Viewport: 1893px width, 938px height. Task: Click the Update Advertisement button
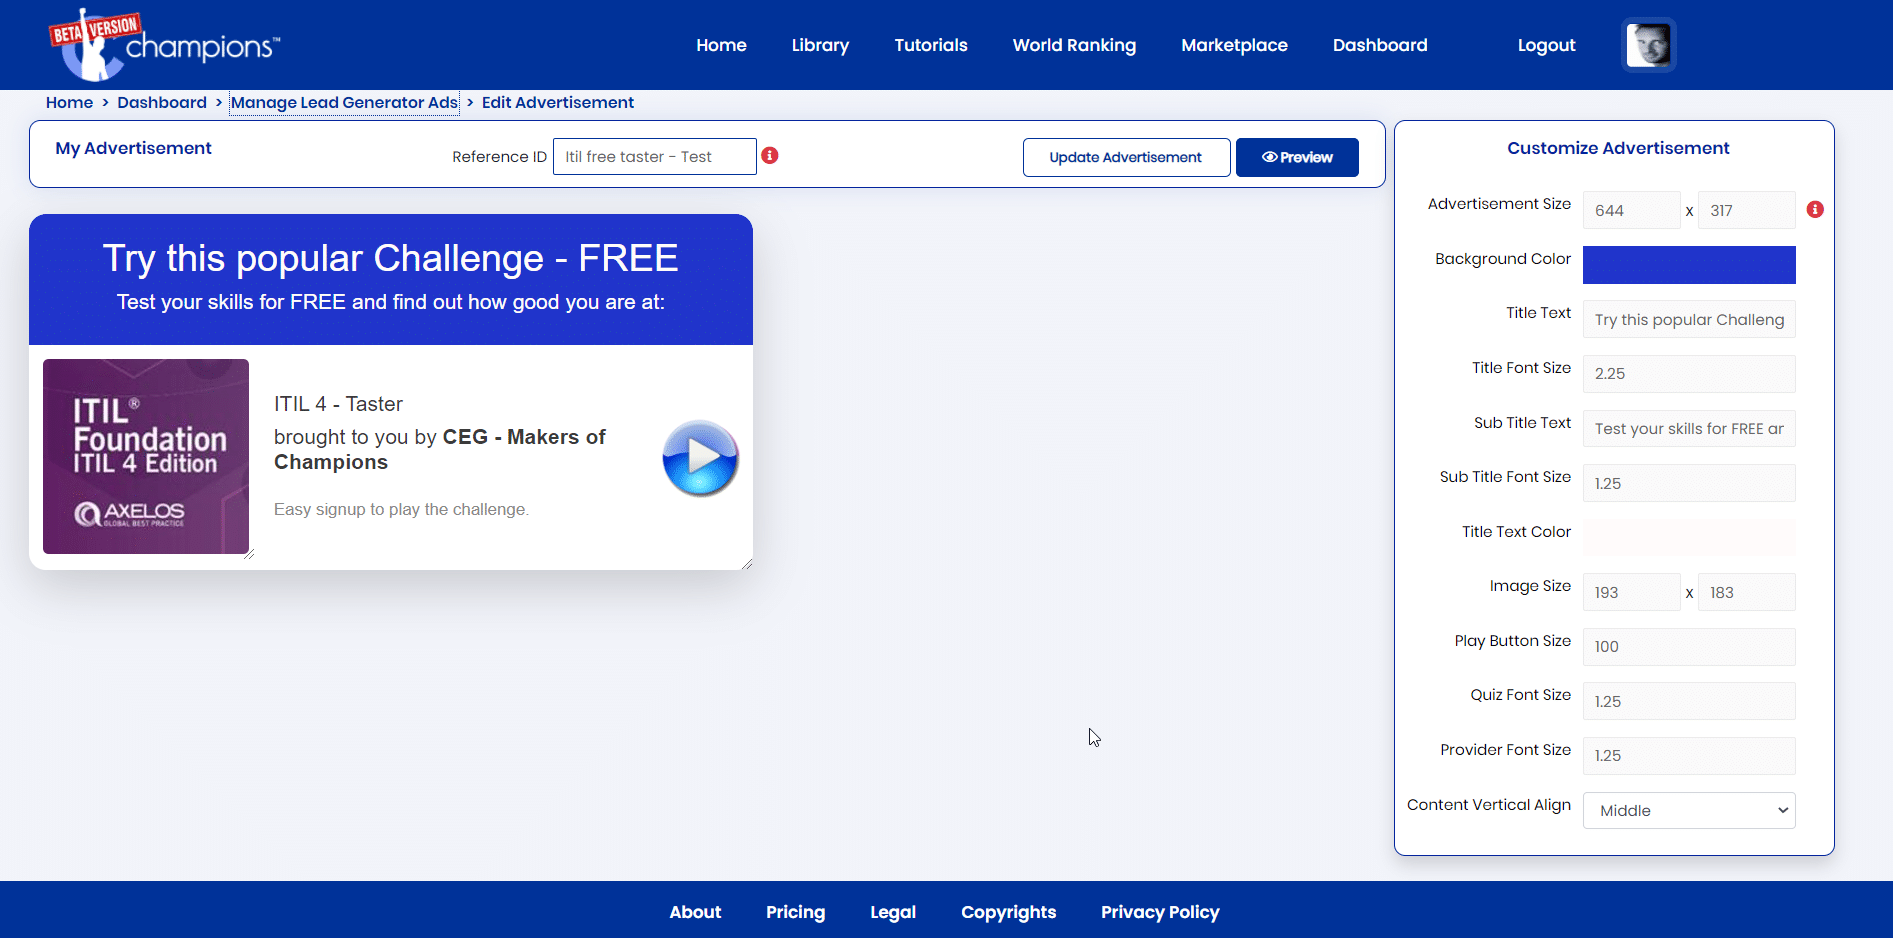pos(1126,157)
